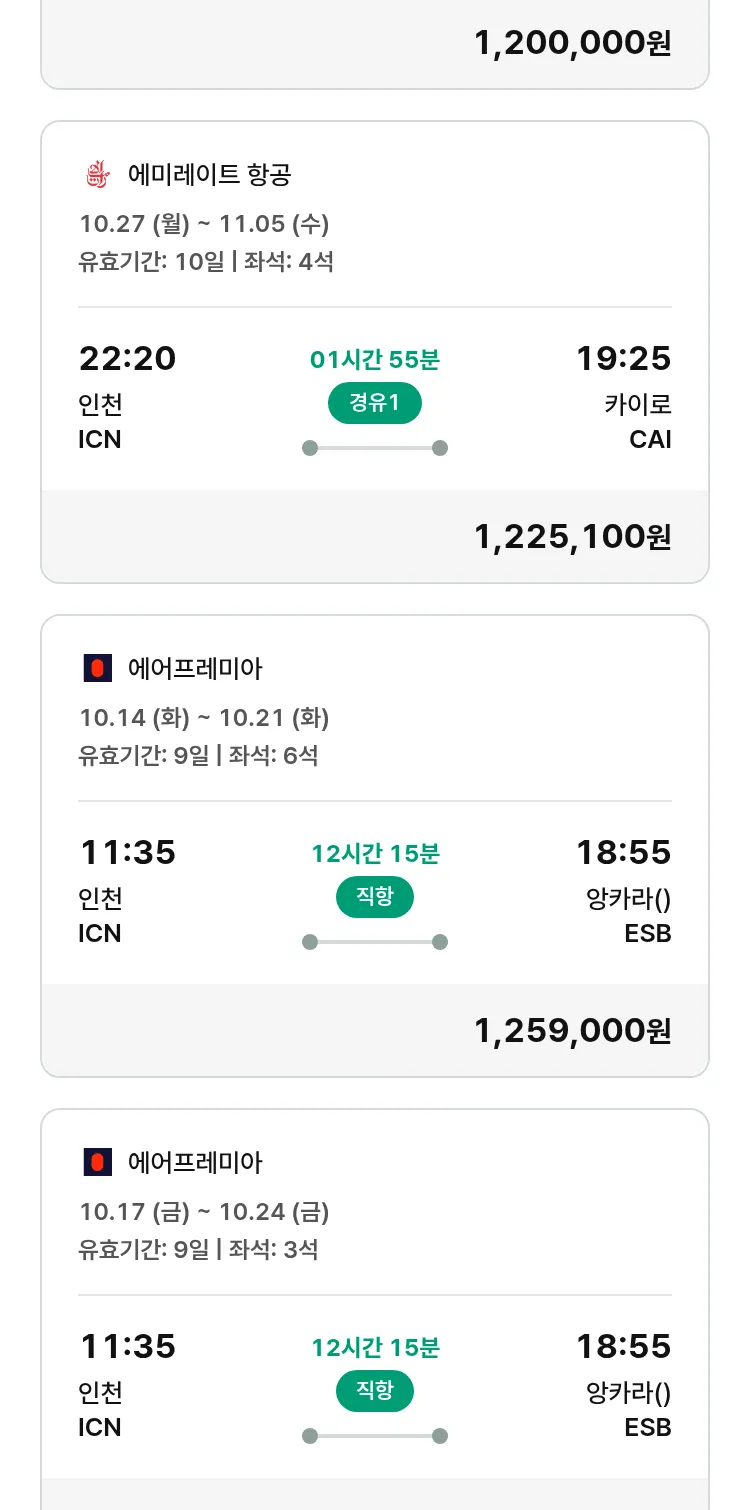Click the 카이로 CAI destination label
The image size is (750, 1510).
tap(637, 421)
